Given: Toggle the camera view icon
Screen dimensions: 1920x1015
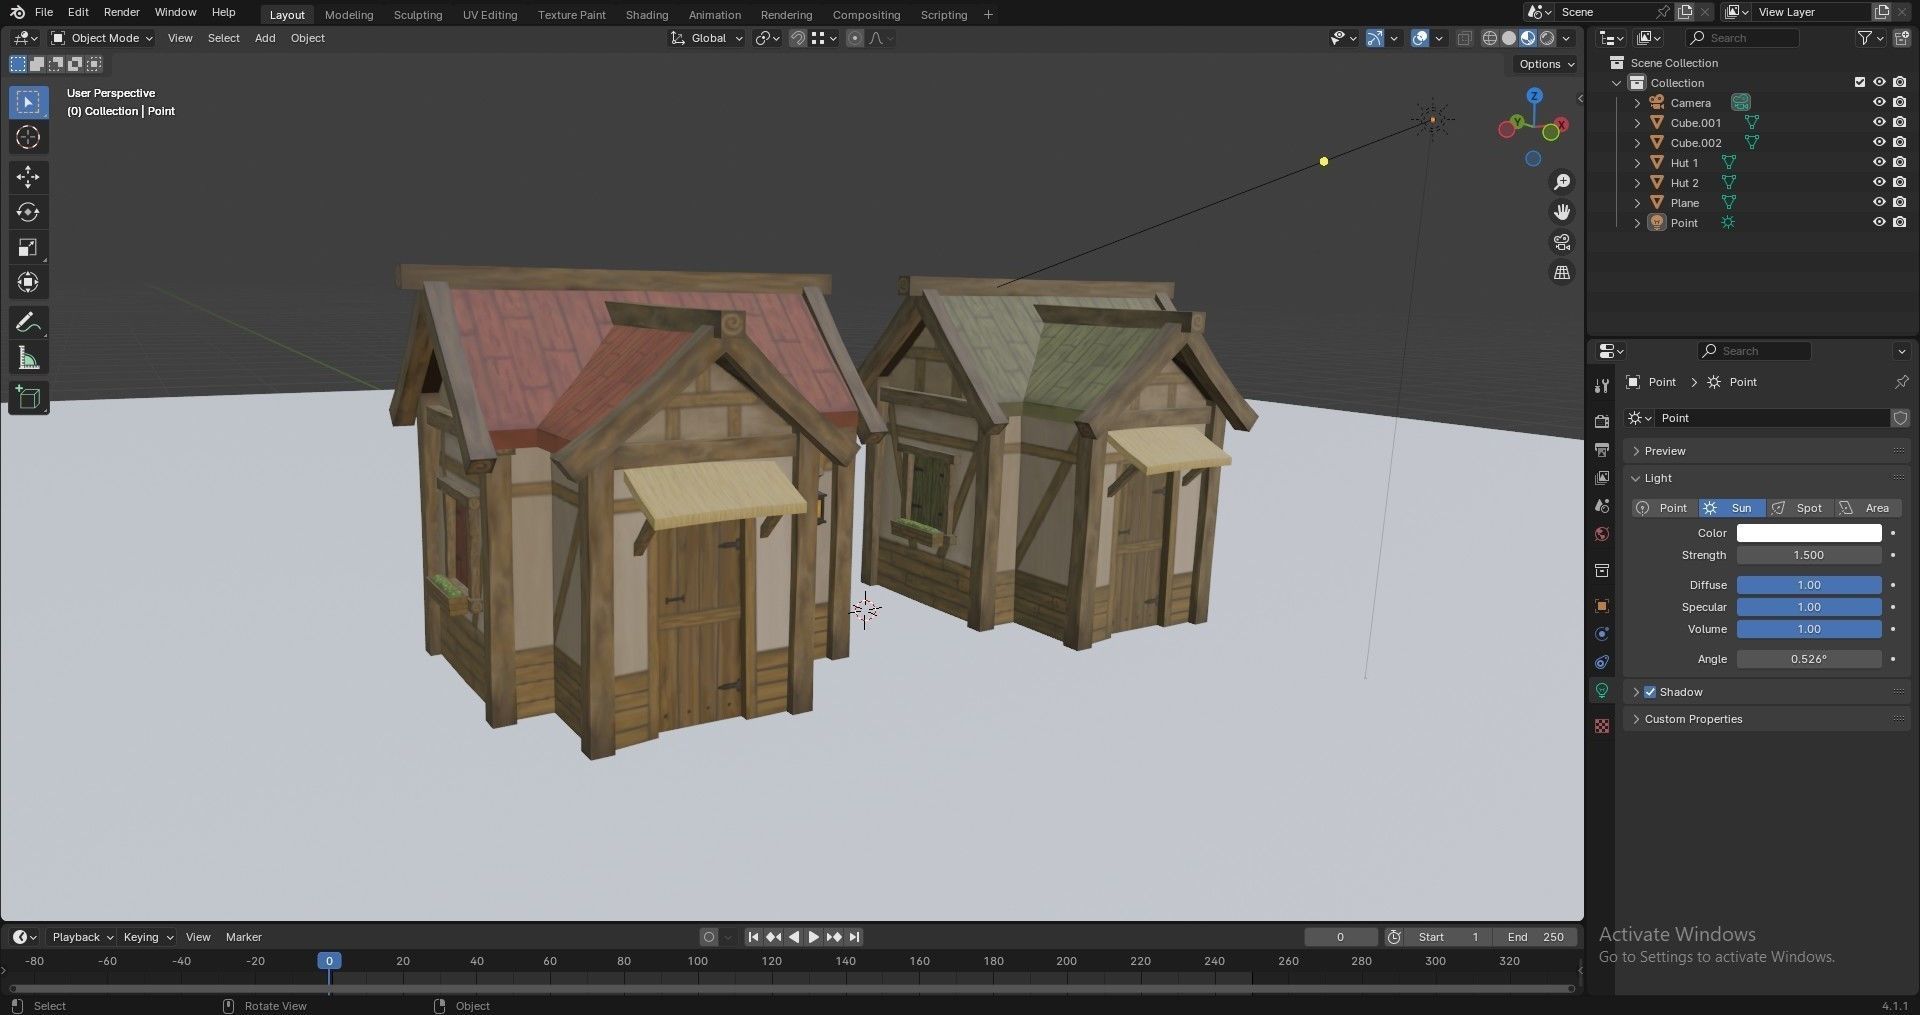Looking at the screenshot, I should tap(1561, 242).
